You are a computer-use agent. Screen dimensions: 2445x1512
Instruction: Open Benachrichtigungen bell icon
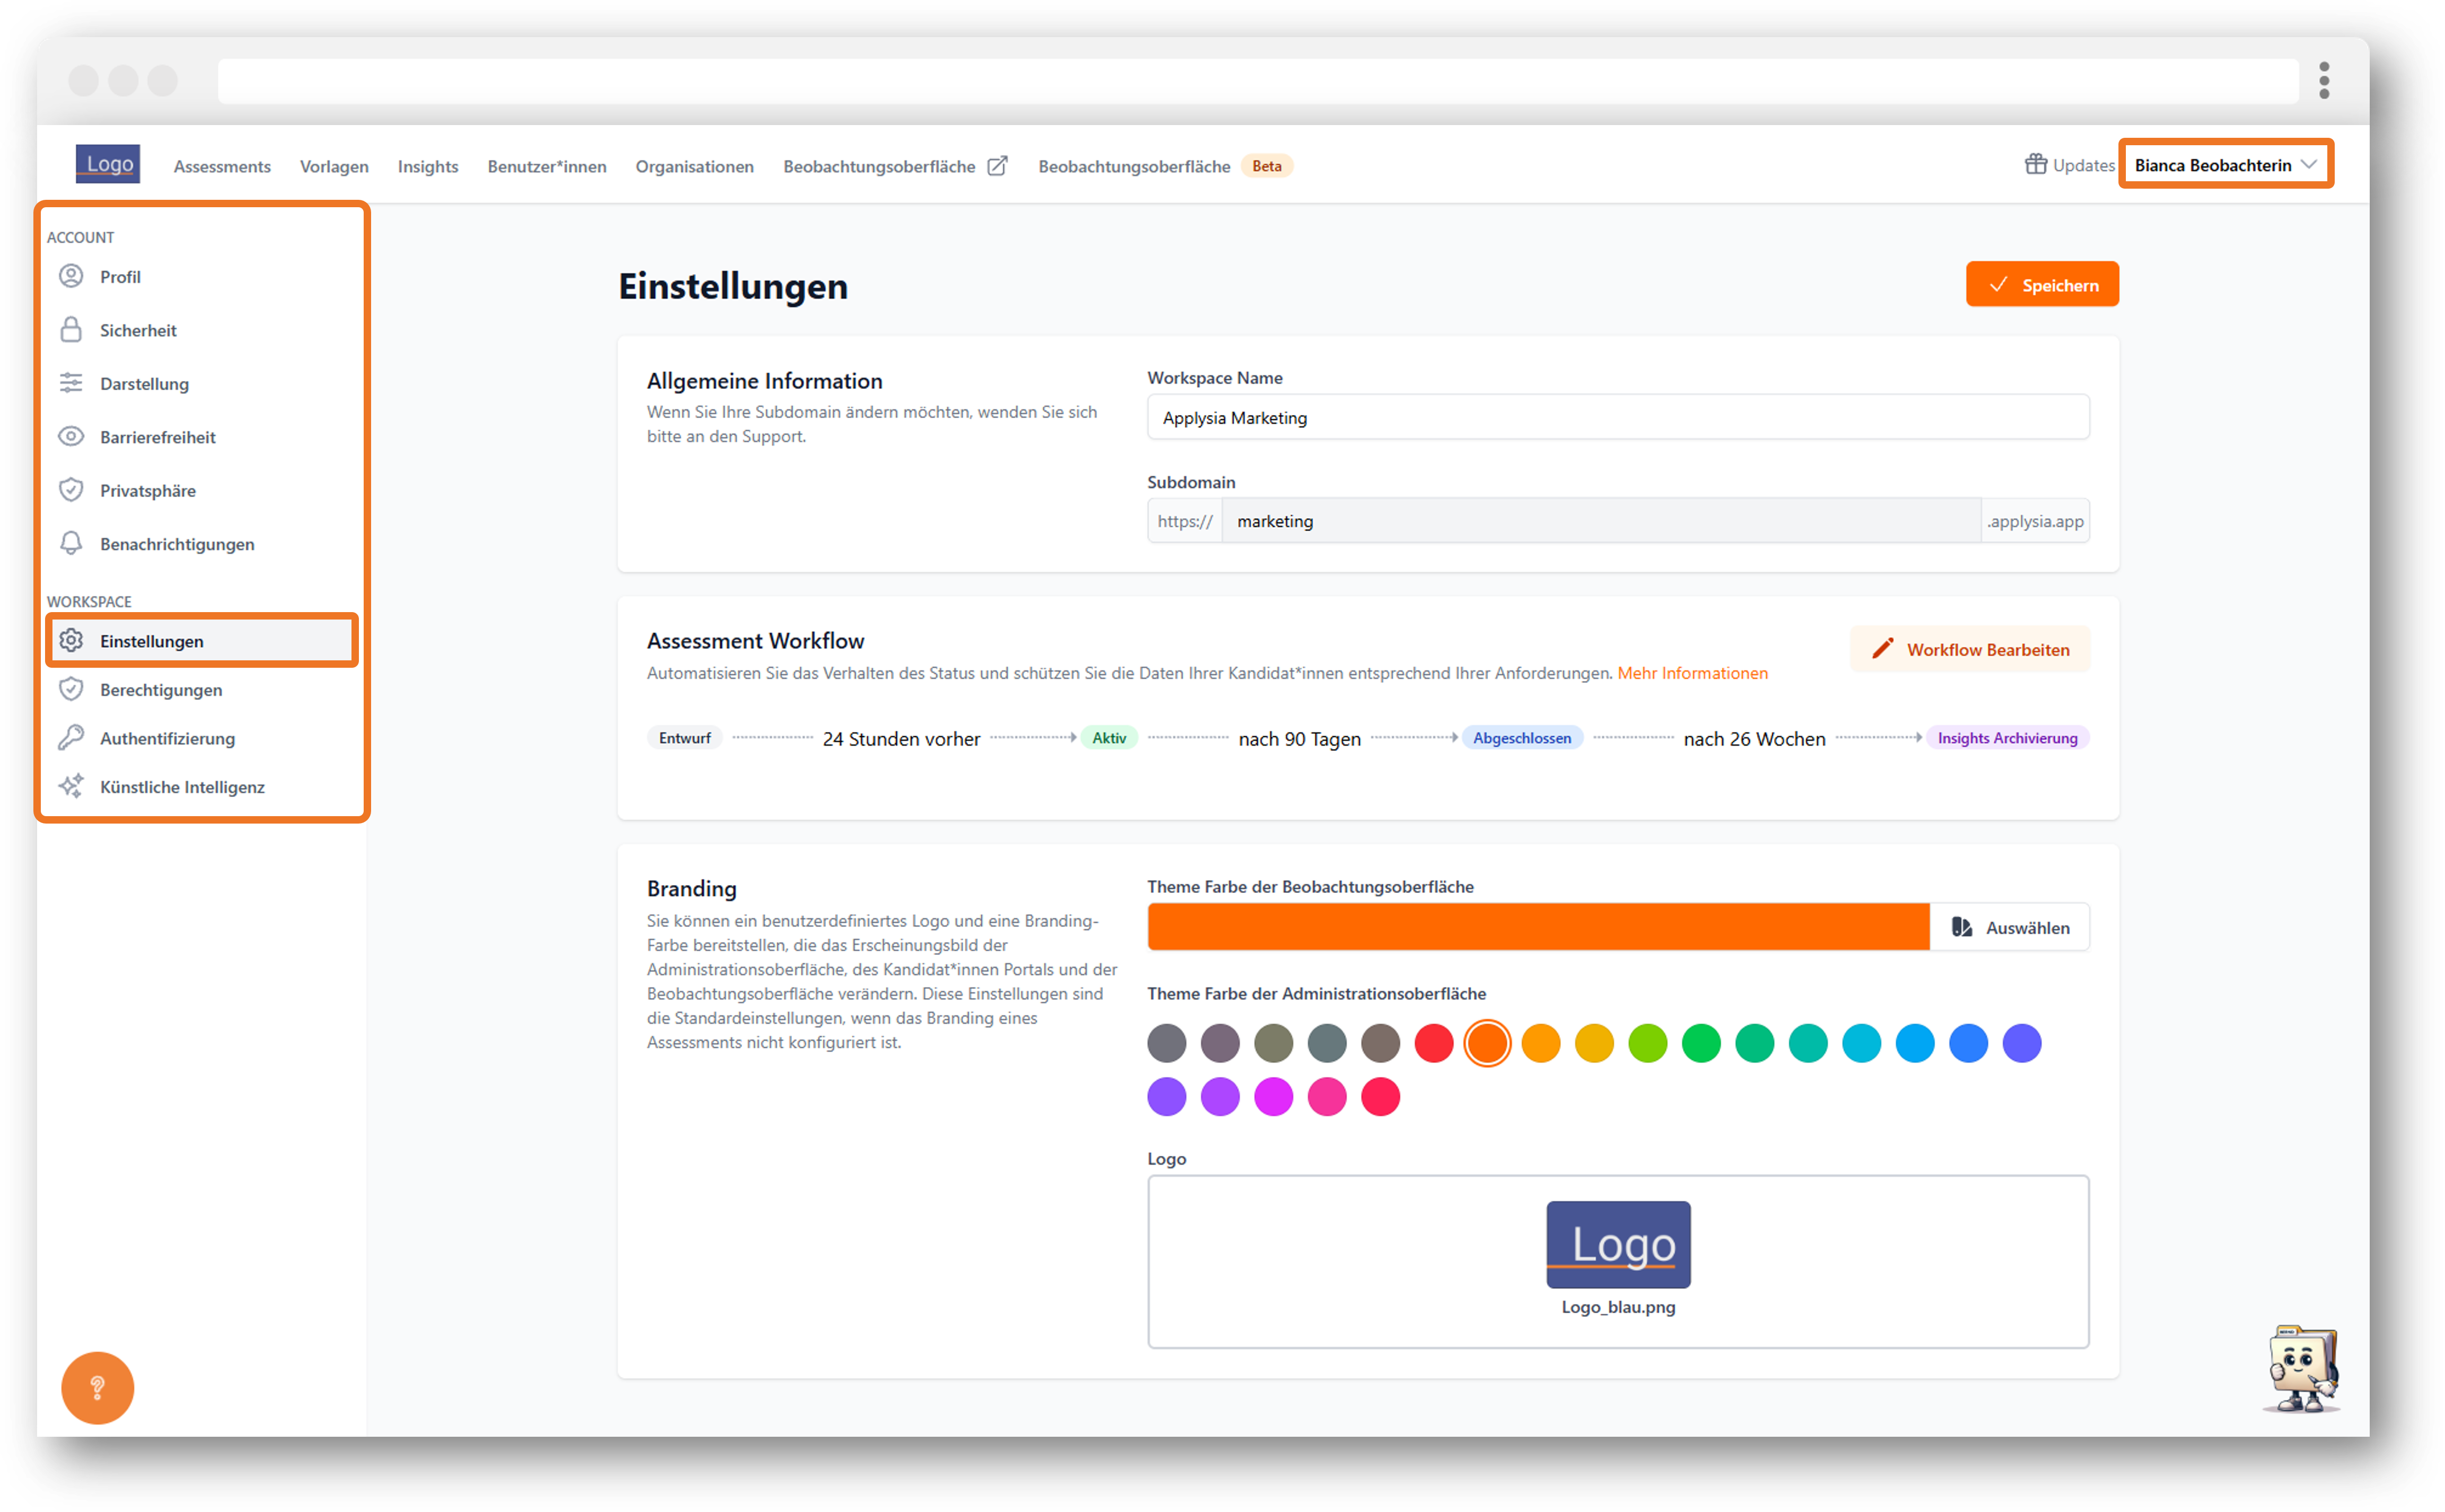(71, 543)
